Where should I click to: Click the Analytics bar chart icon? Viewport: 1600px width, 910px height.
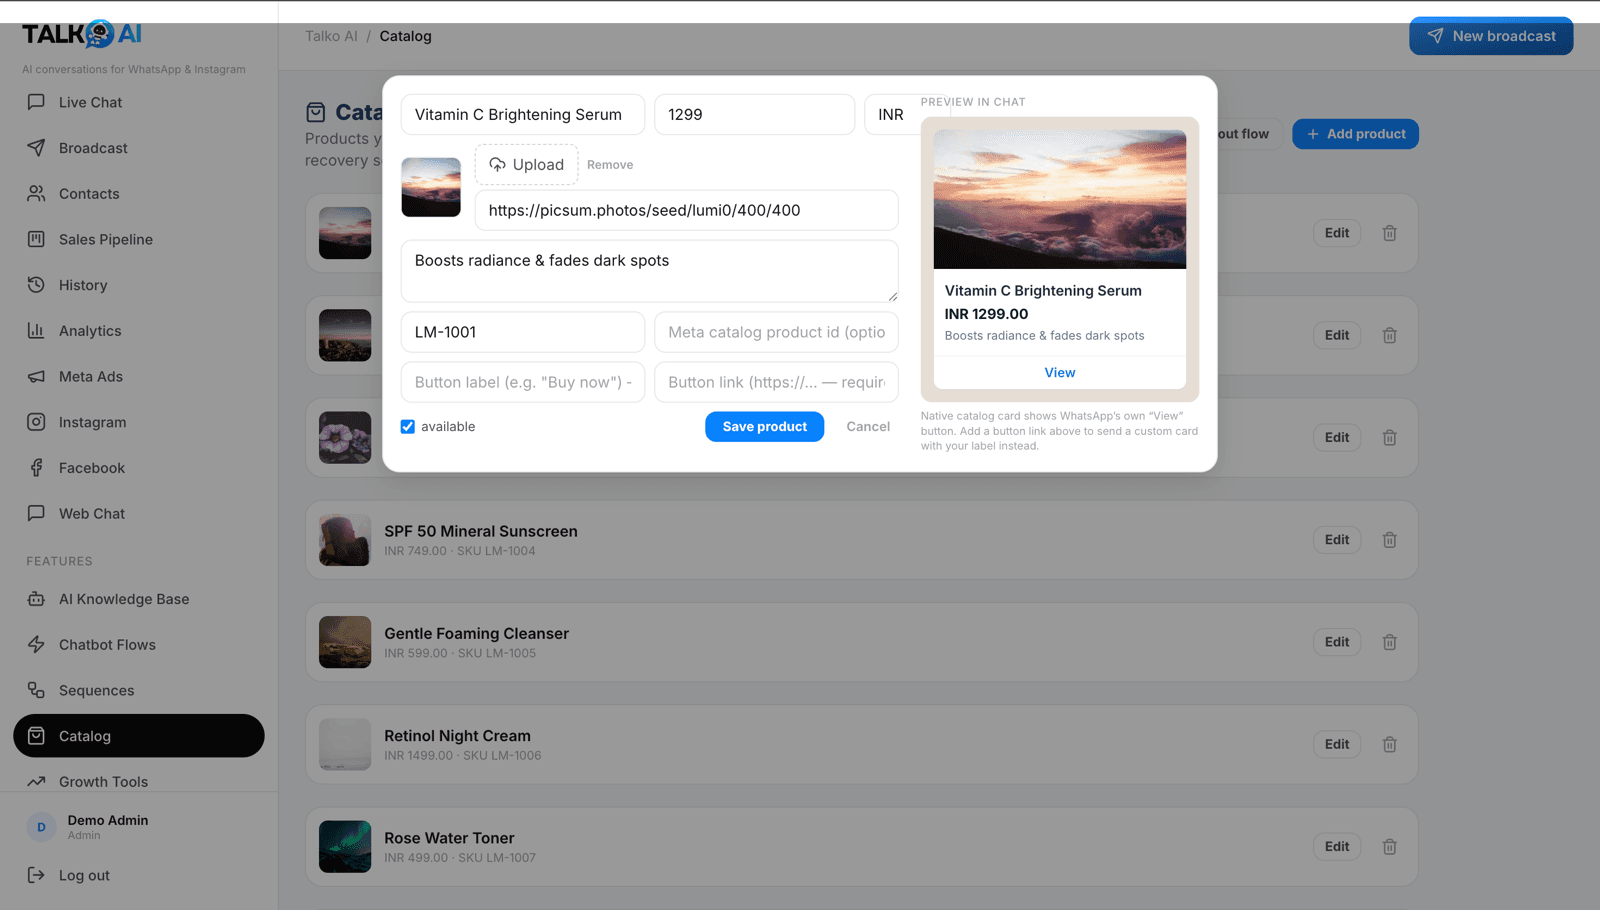(36, 331)
